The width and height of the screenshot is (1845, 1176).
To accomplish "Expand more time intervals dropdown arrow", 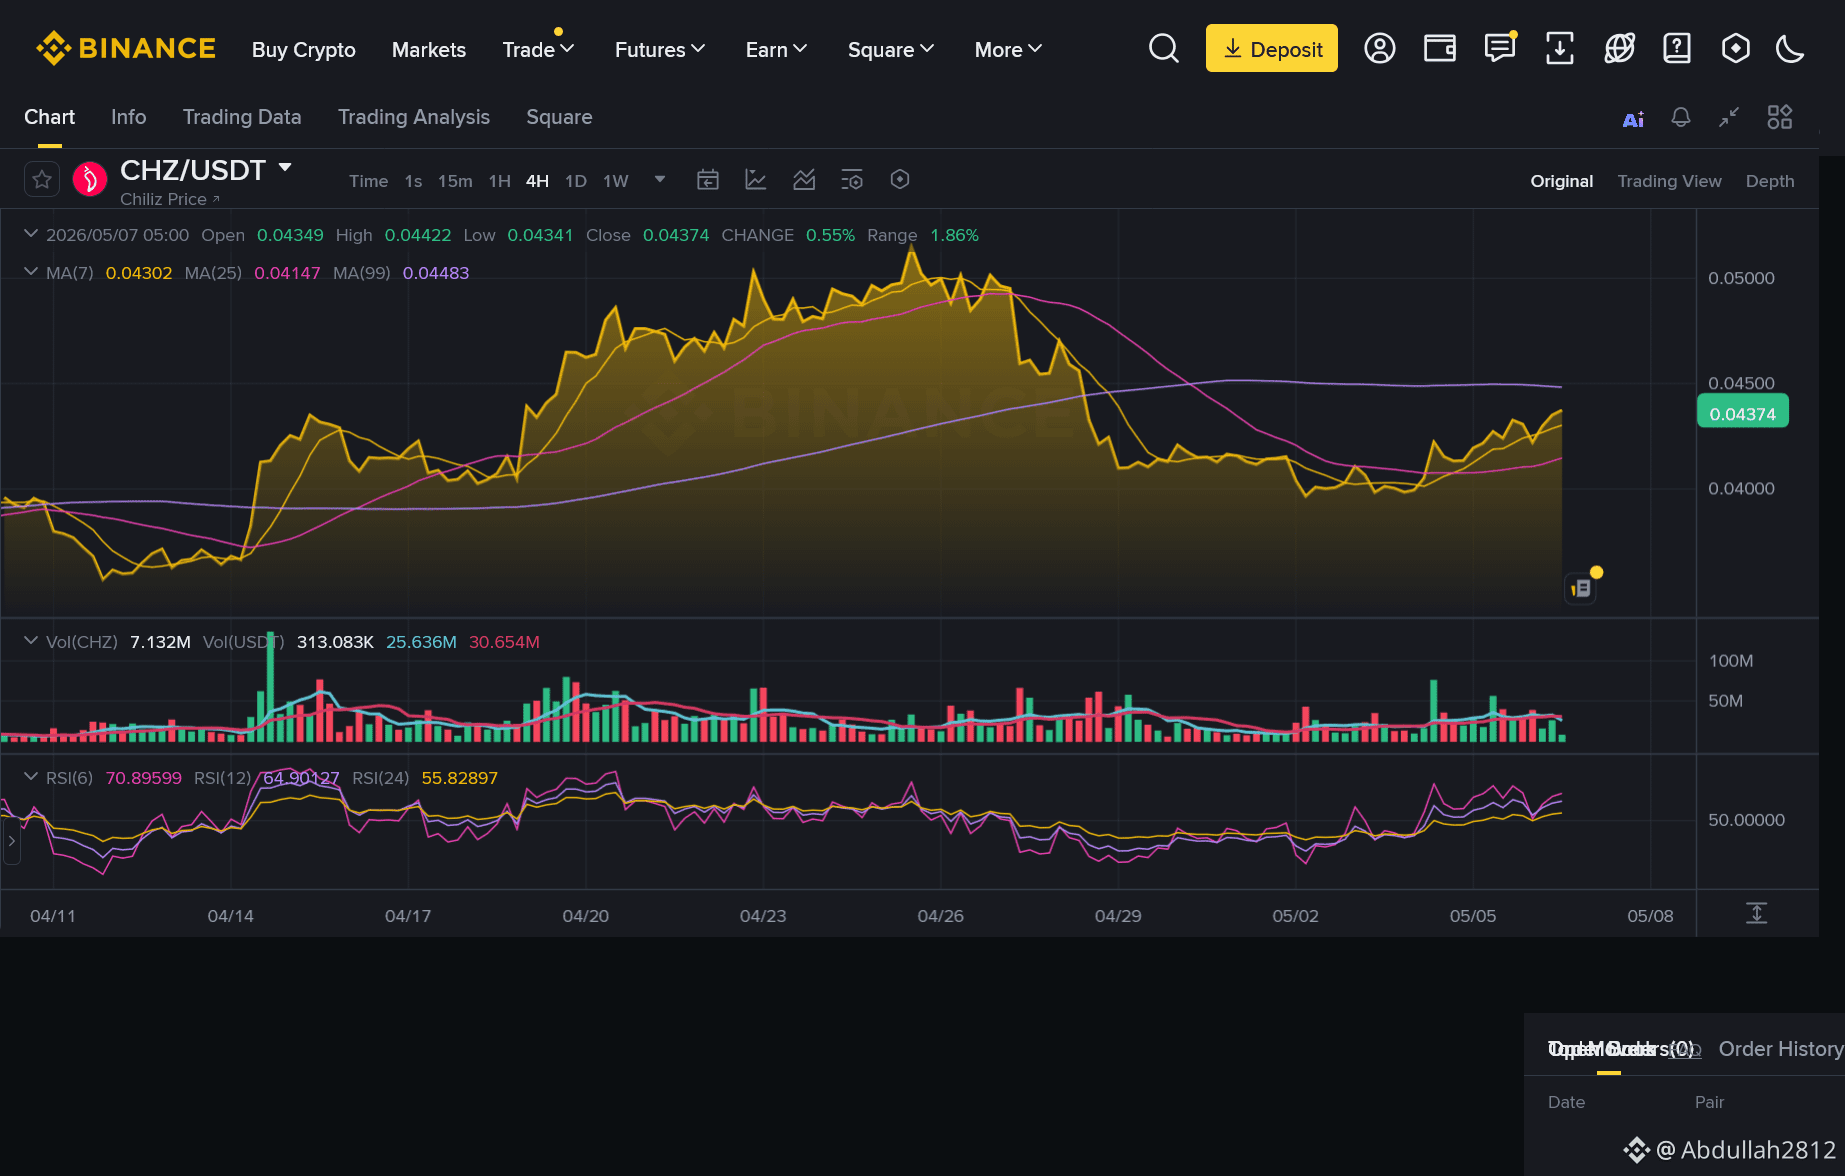I will (660, 180).
